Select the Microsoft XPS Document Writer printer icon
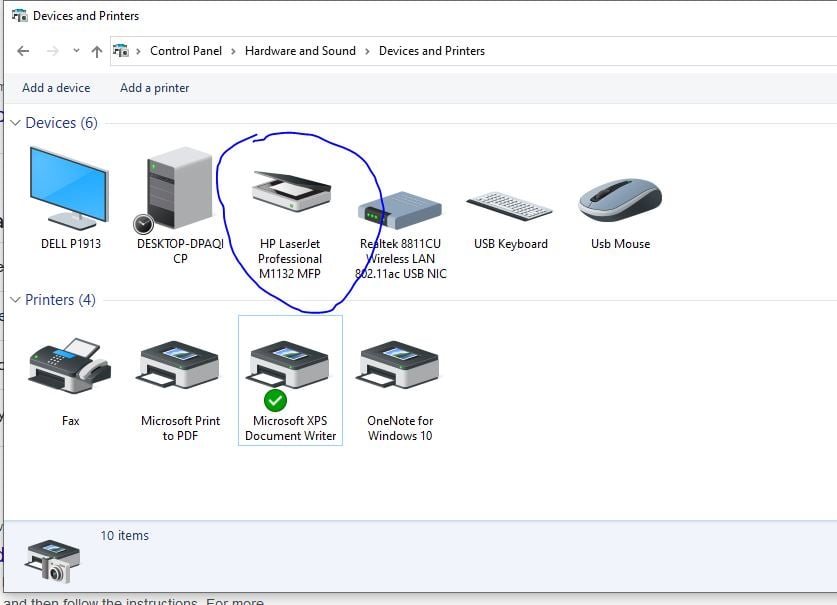 click(x=289, y=365)
